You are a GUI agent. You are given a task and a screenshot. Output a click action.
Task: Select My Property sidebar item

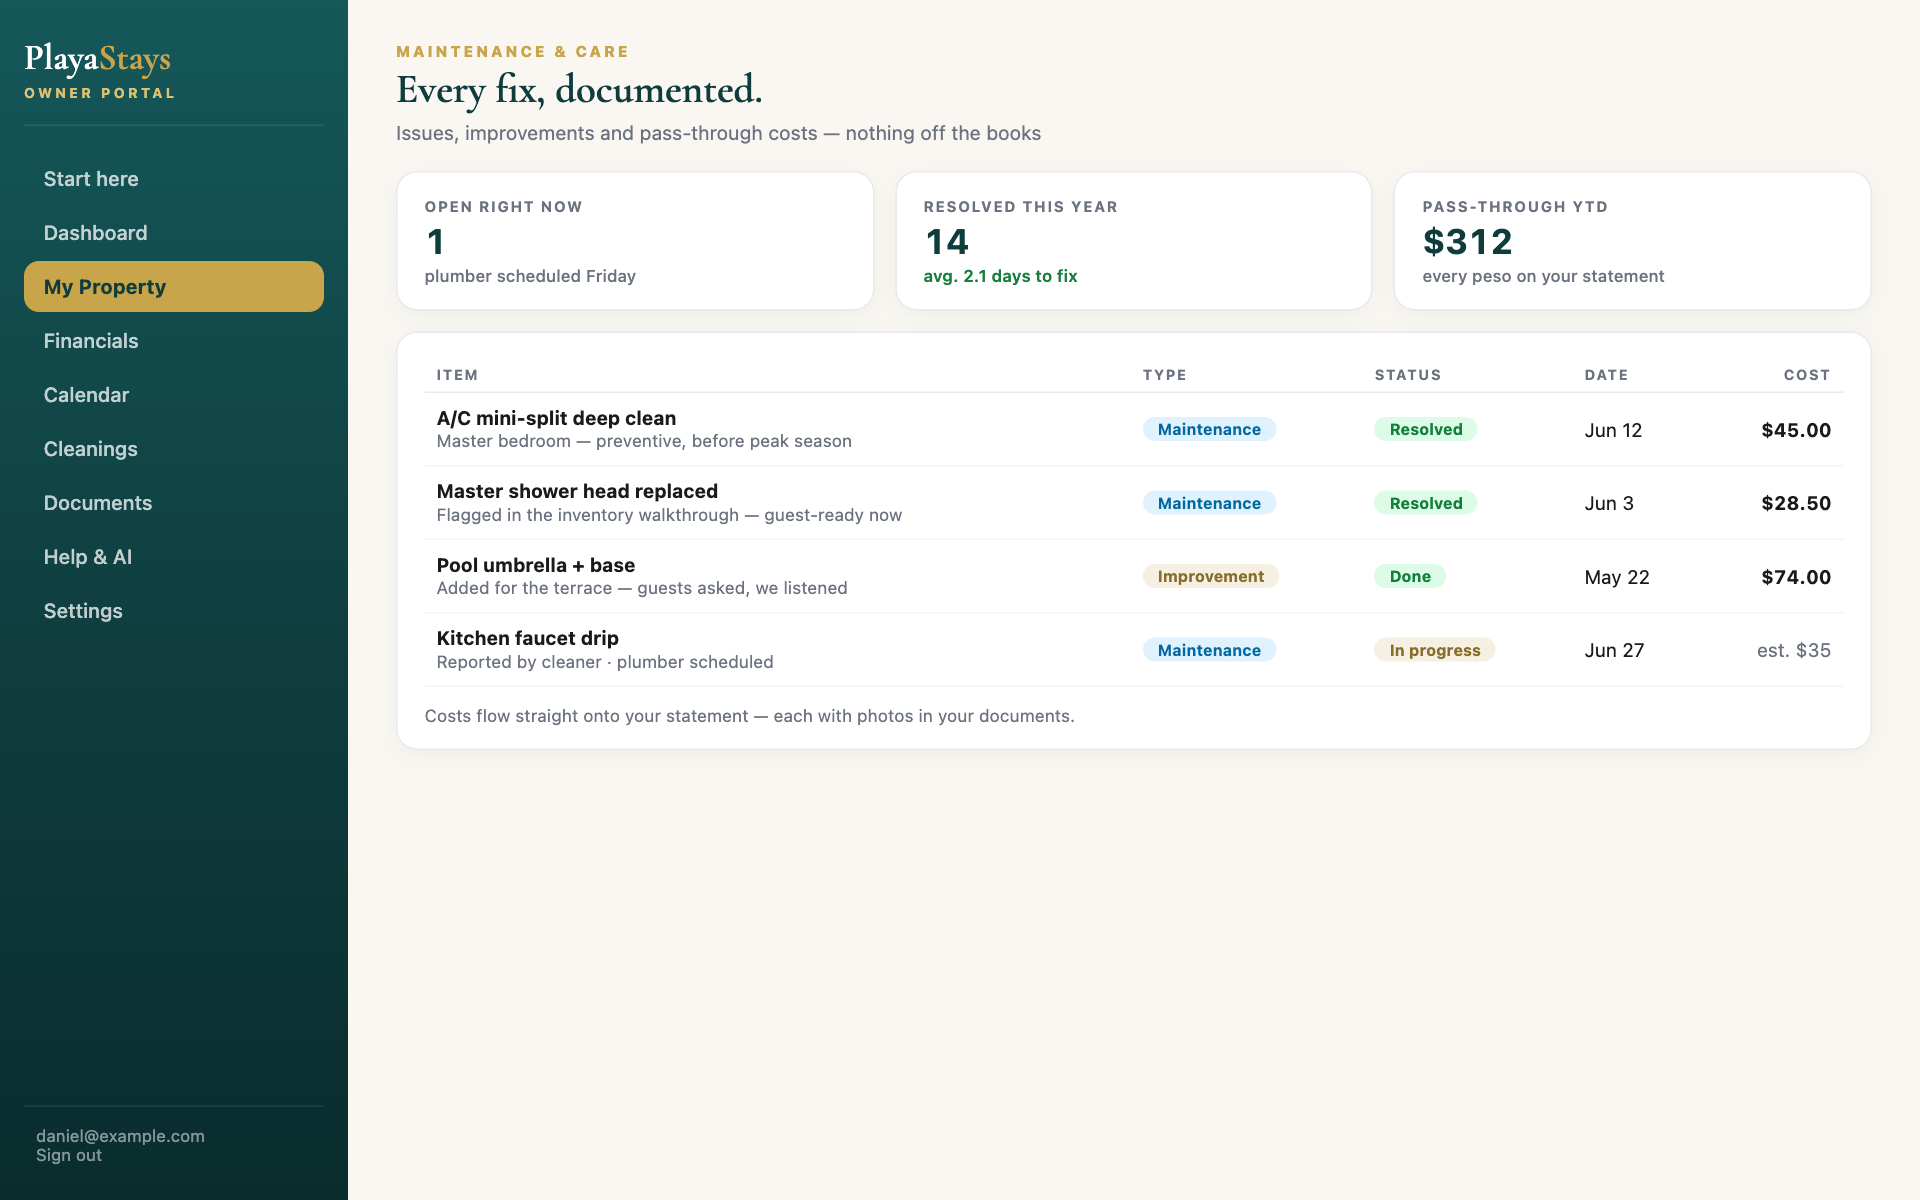point(173,287)
